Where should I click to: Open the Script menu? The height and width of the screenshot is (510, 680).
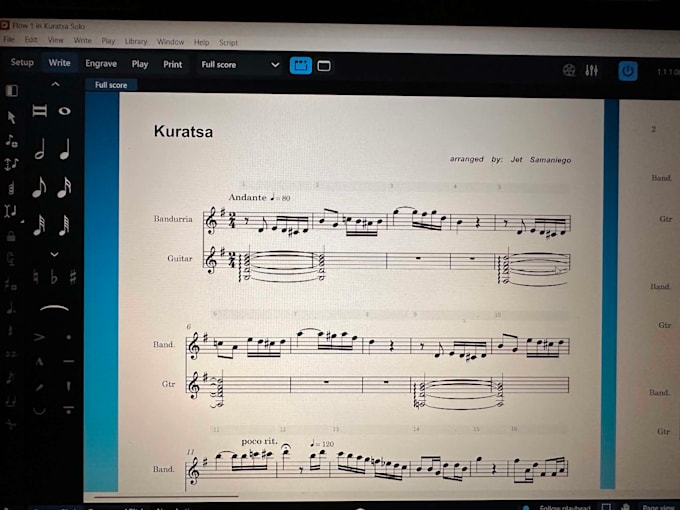(x=228, y=42)
